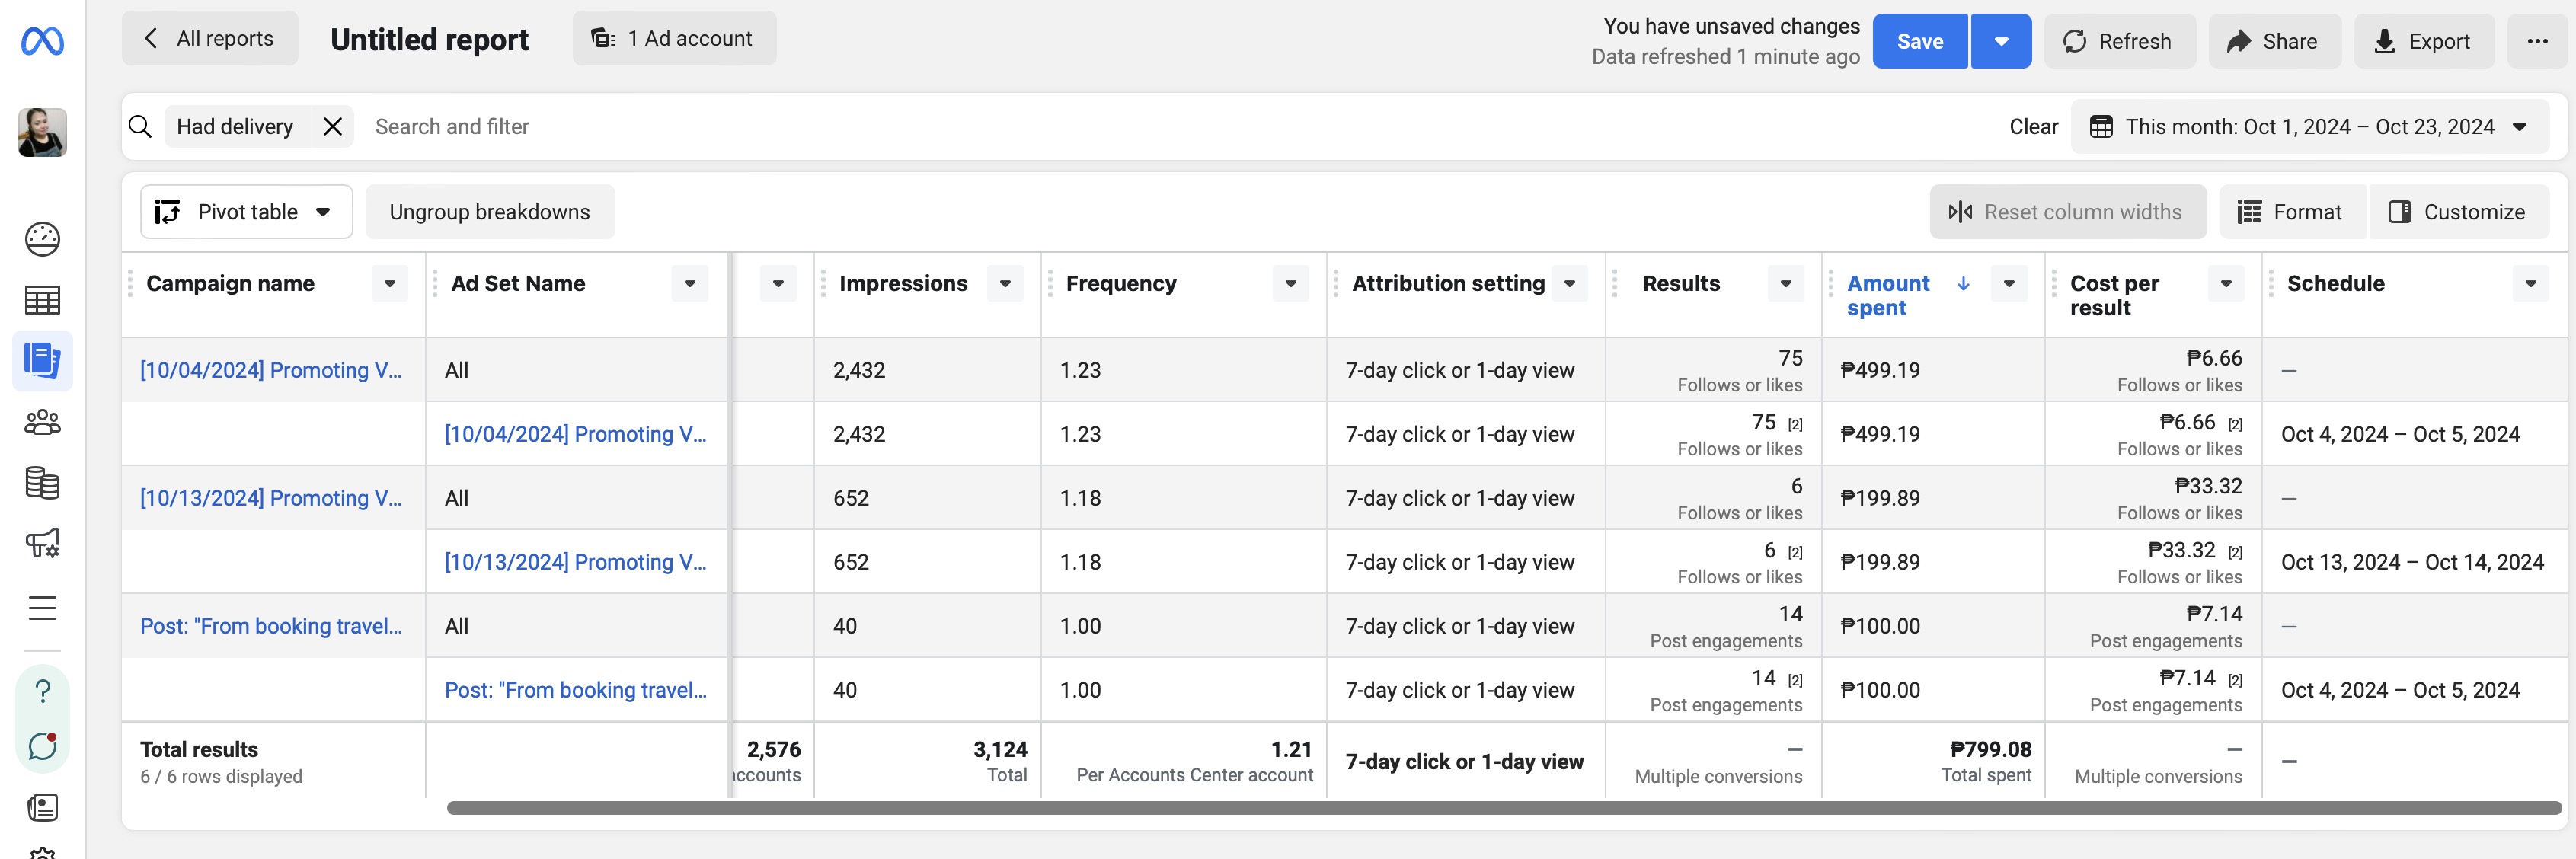Expand the Save options dropdown arrow

coord(2001,41)
